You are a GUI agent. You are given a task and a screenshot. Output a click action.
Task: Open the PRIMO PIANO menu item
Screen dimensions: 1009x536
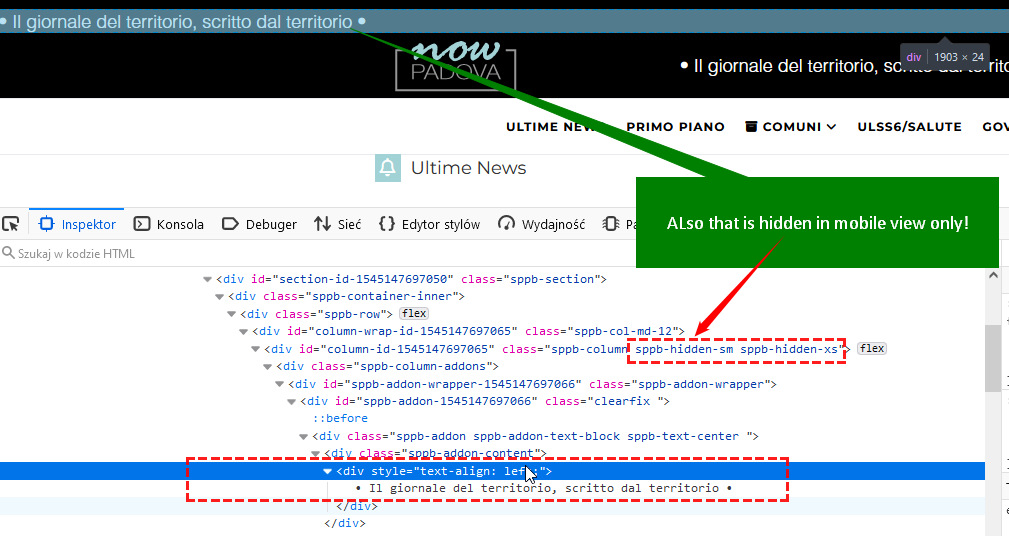coord(675,127)
